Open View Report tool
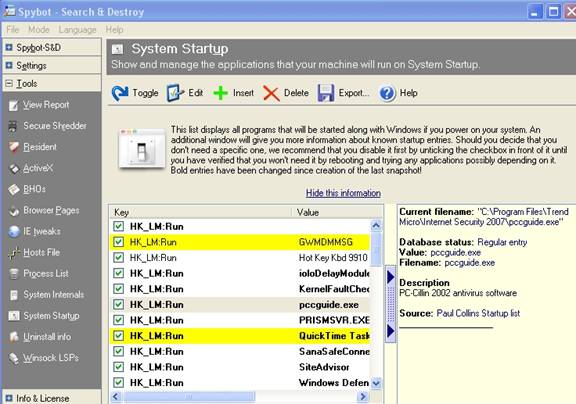 pos(46,105)
